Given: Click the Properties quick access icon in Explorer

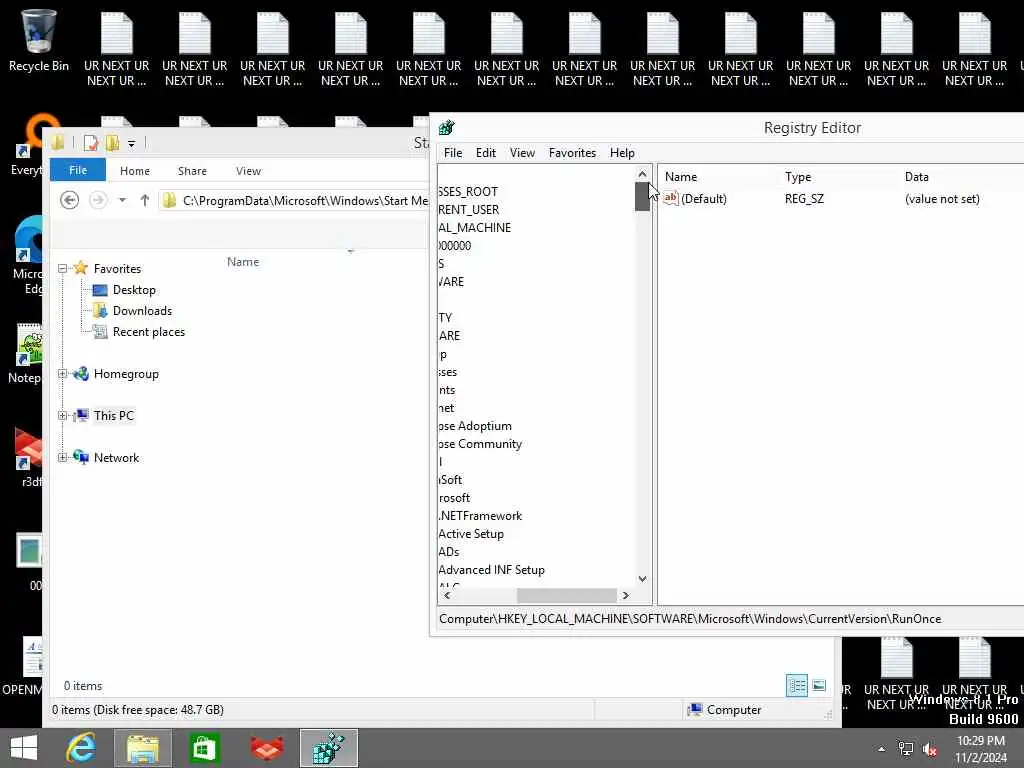Looking at the screenshot, I should (91, 143).
